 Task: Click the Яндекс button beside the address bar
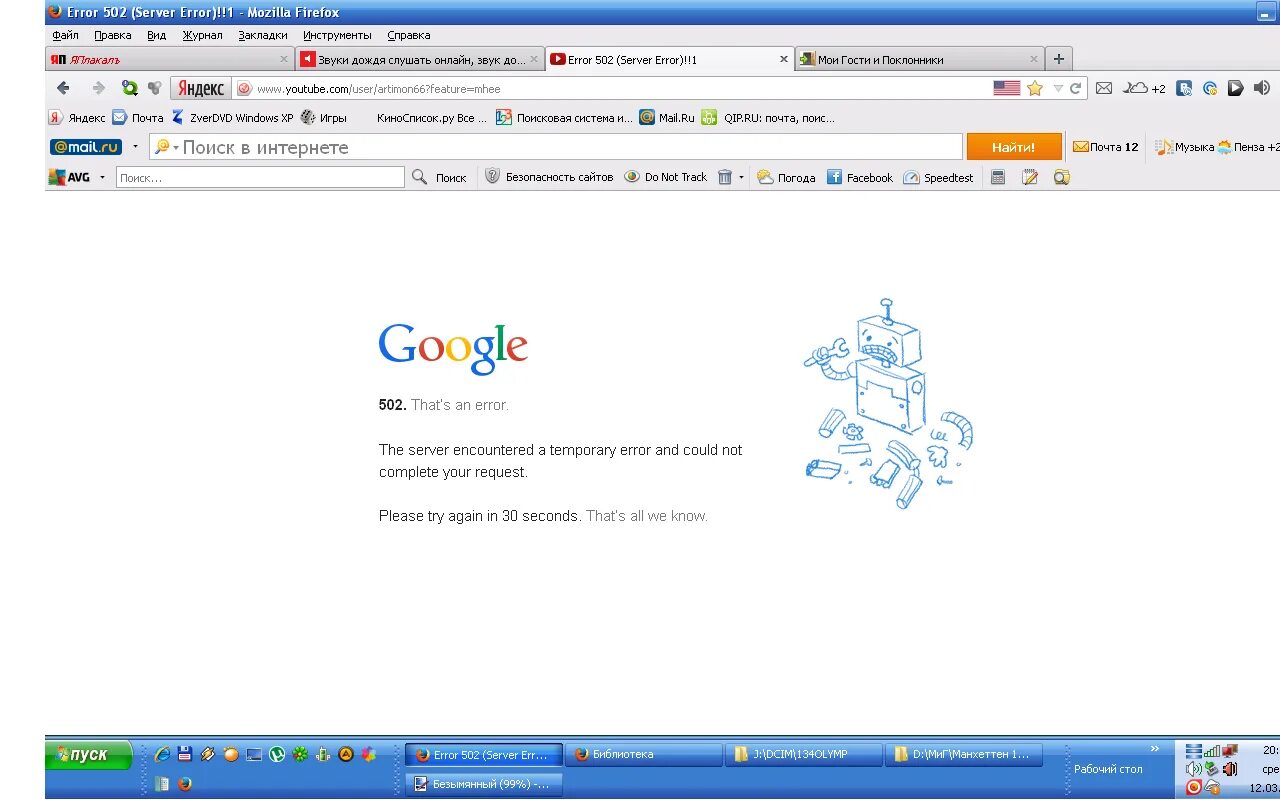201,88
